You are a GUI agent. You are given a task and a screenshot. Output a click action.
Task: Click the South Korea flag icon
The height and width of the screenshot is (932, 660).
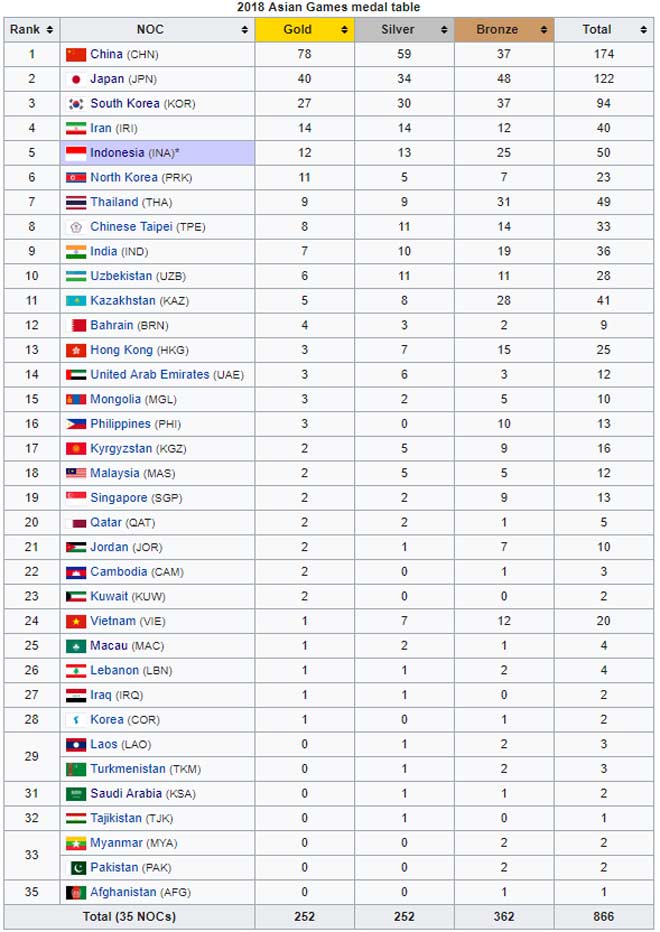click(x=76, y=104)
